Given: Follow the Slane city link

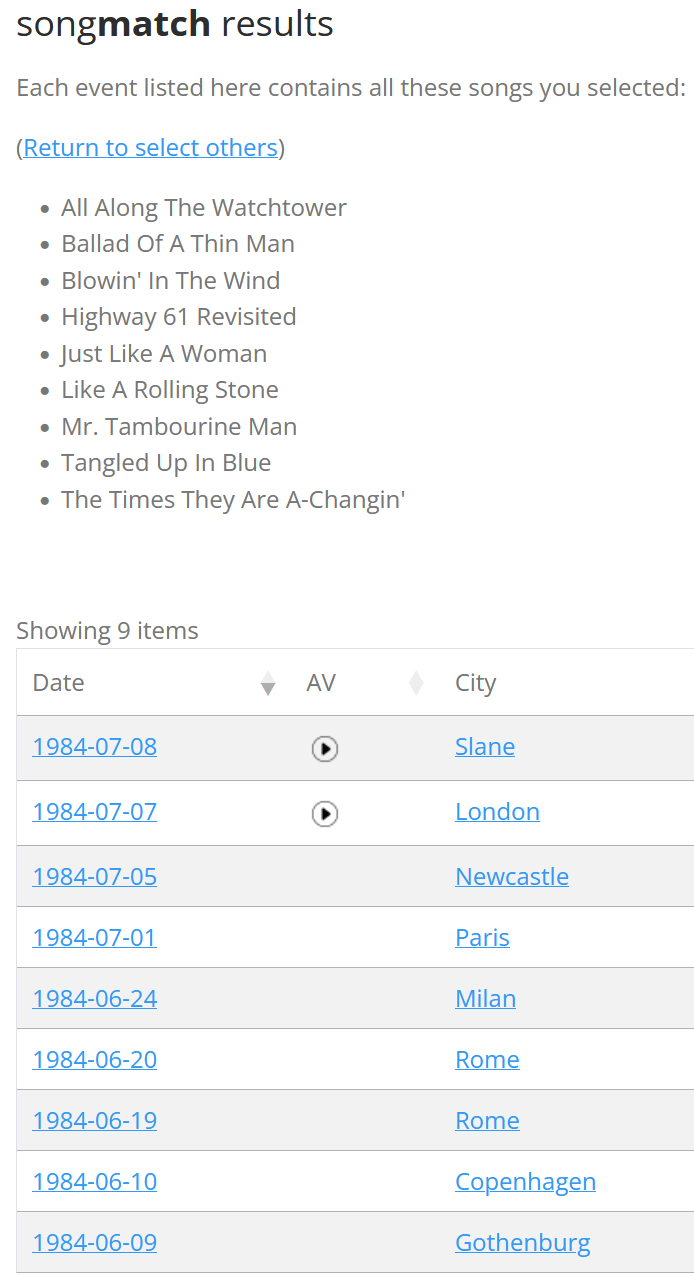Looking at the screenshot, I should click(x=485, y=747).
